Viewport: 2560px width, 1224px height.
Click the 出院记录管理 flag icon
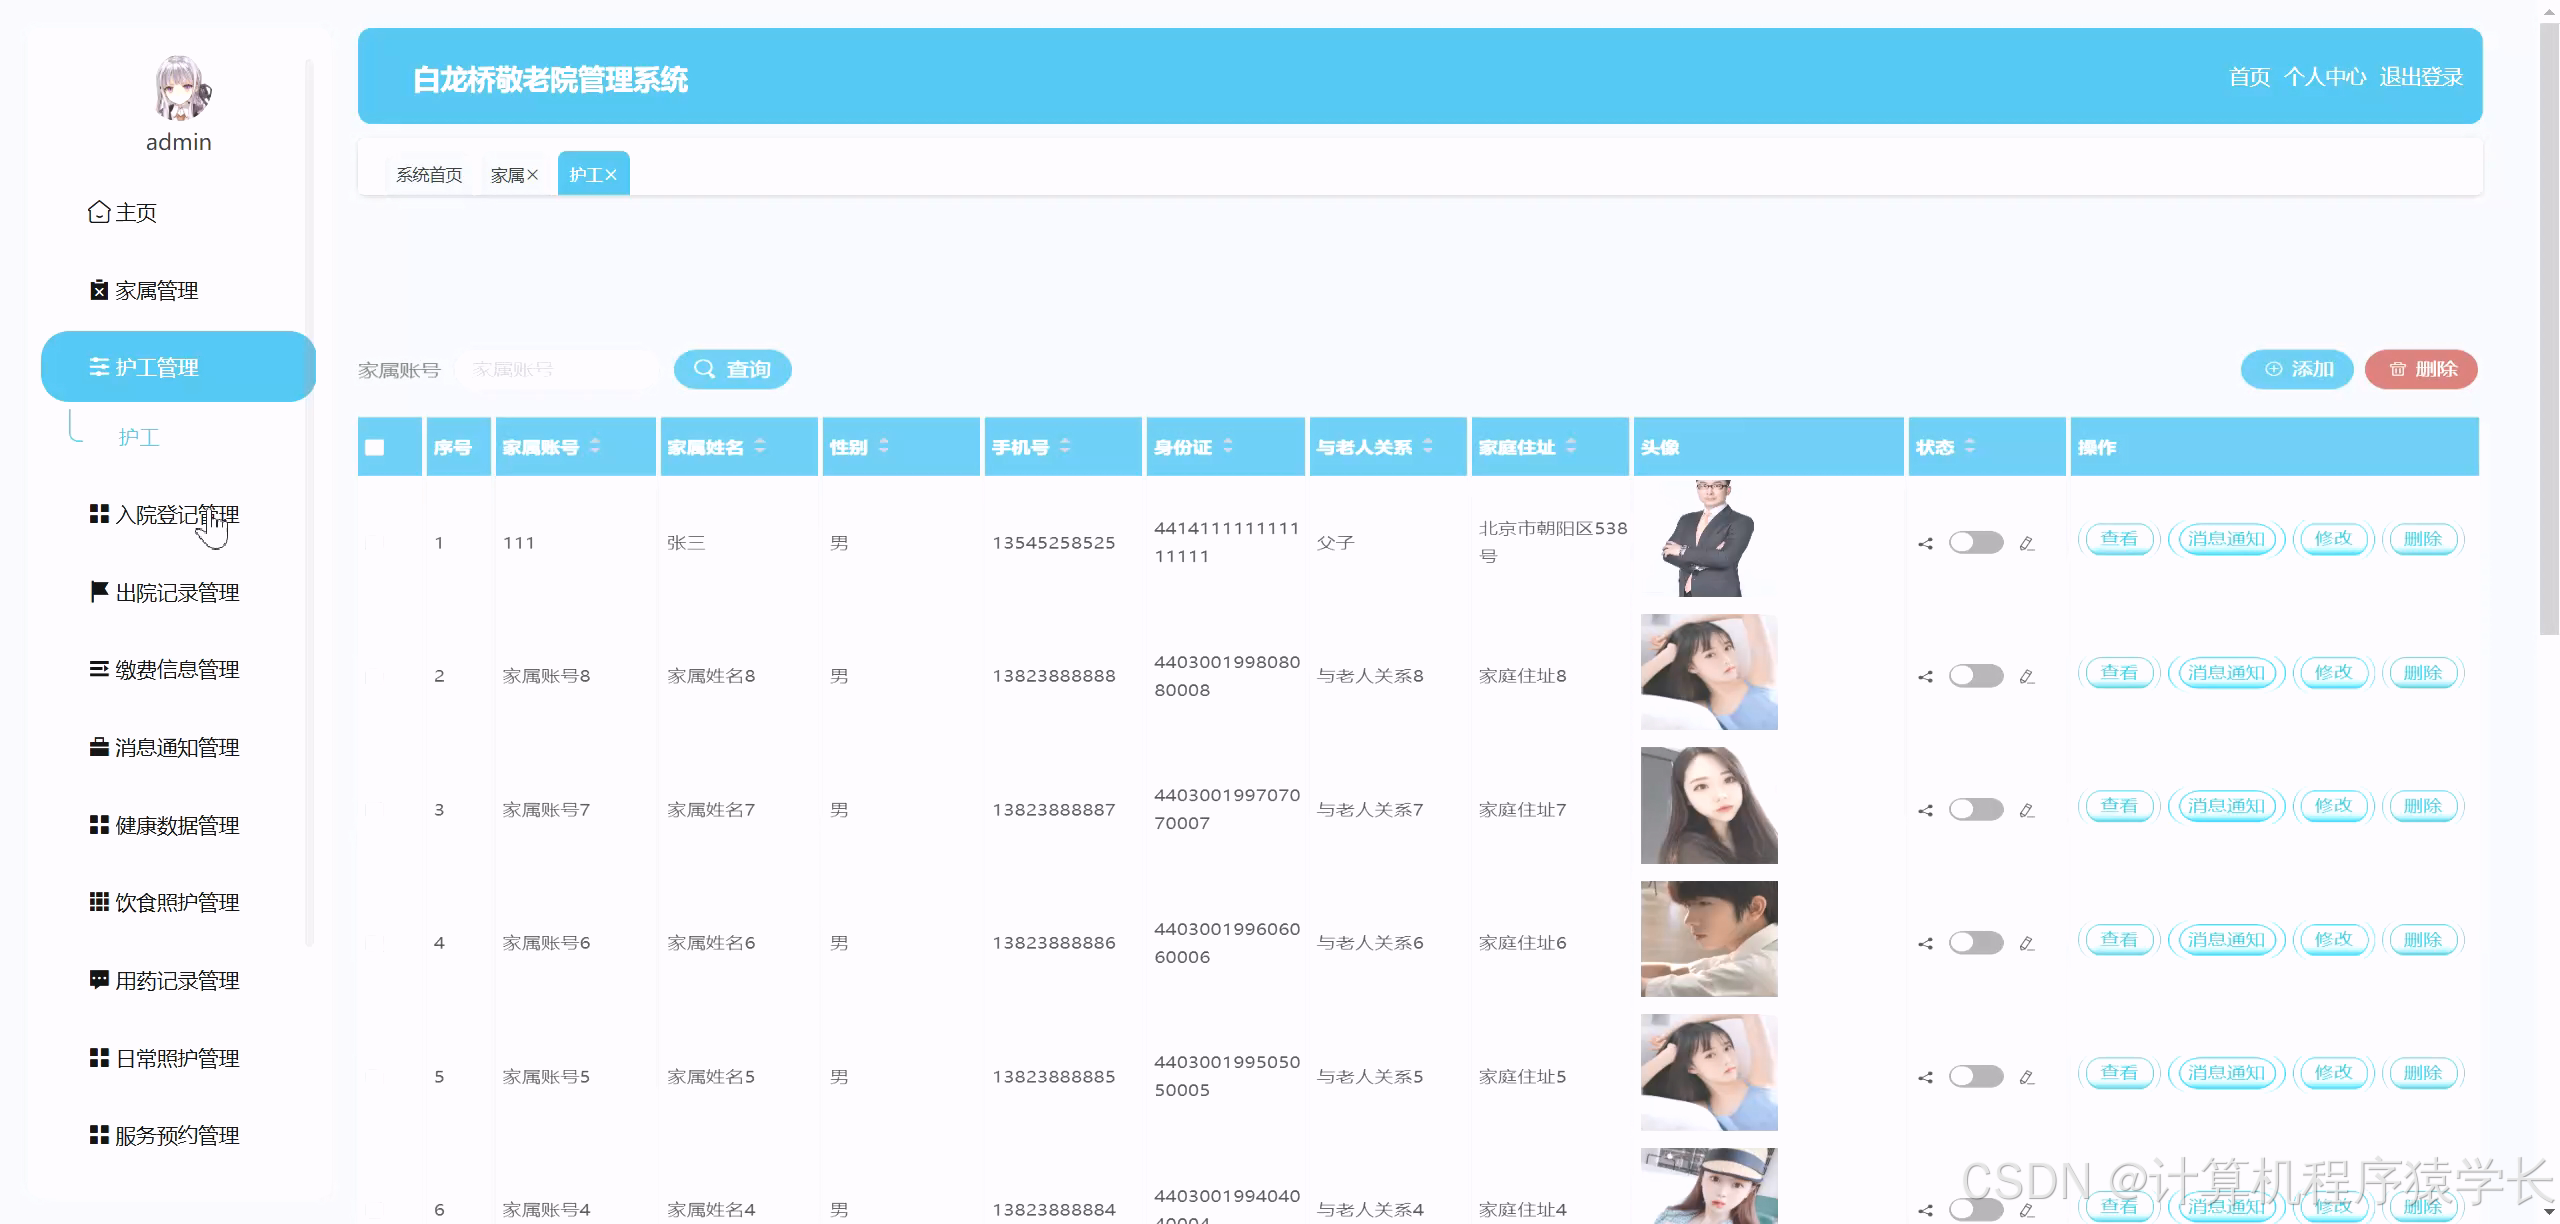tap(99, 592)
